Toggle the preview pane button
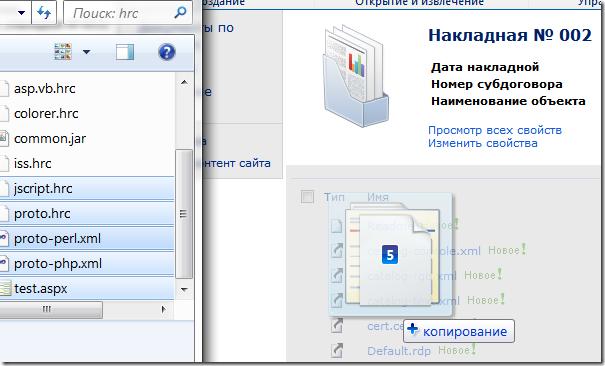 pyautogui.click(x=125, y=52)
